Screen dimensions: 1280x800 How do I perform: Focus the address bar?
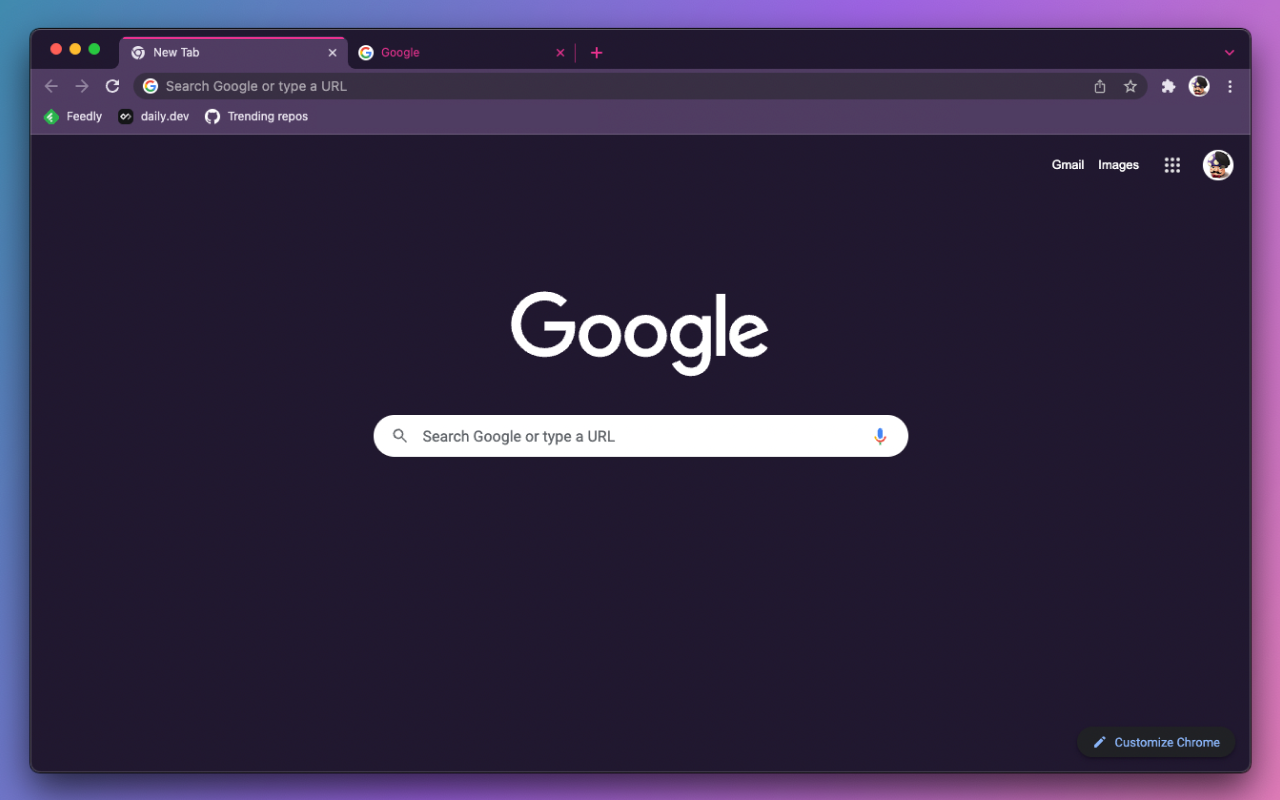click(640, 86)
